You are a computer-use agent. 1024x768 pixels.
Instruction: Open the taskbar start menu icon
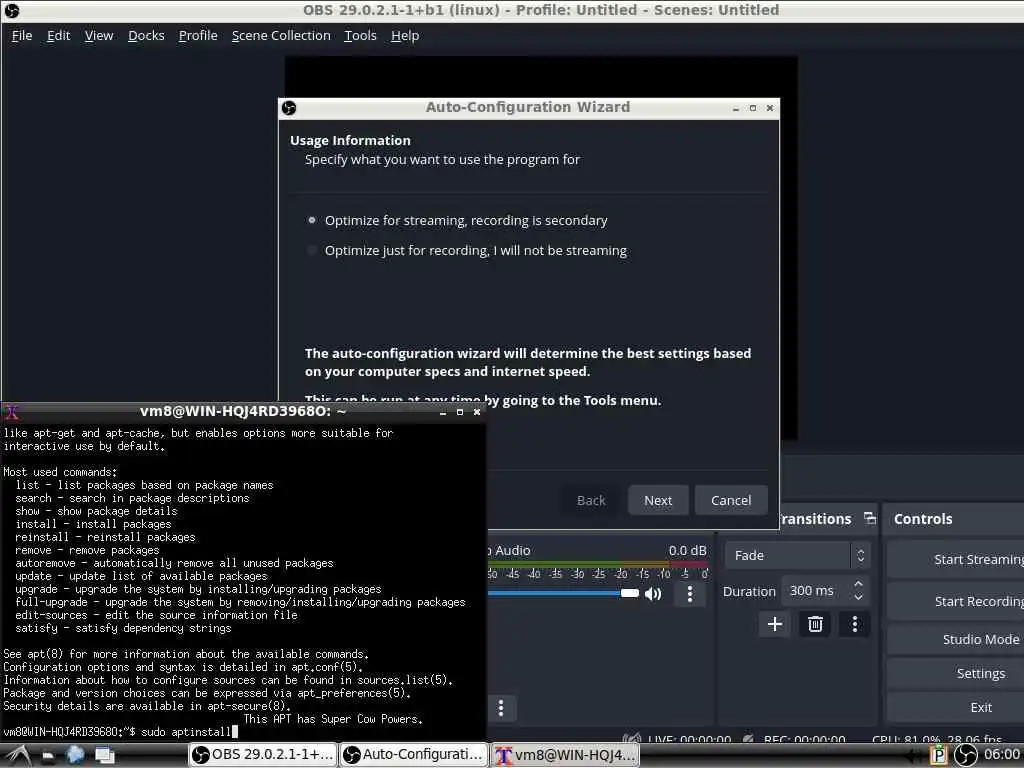coord(18,756)
